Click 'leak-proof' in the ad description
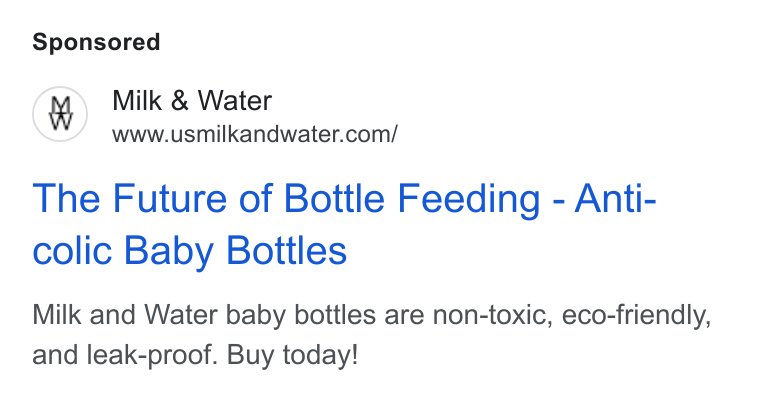 [152, 355]
